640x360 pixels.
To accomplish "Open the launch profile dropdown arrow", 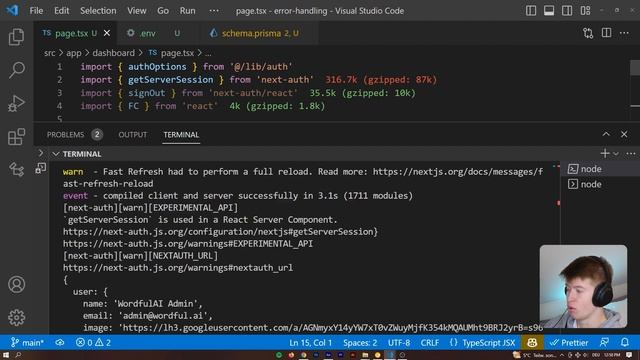I will pyautogui.click(x=616, y=154).
